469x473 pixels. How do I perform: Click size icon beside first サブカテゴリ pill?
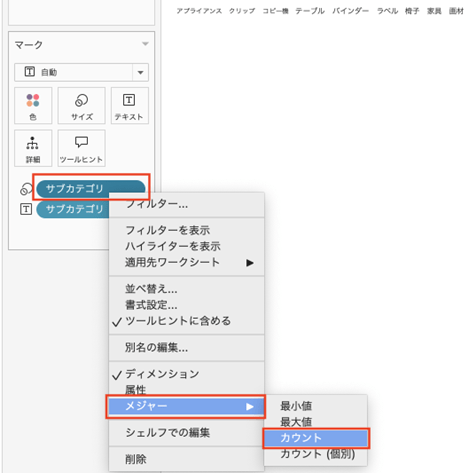coord(26,189)
